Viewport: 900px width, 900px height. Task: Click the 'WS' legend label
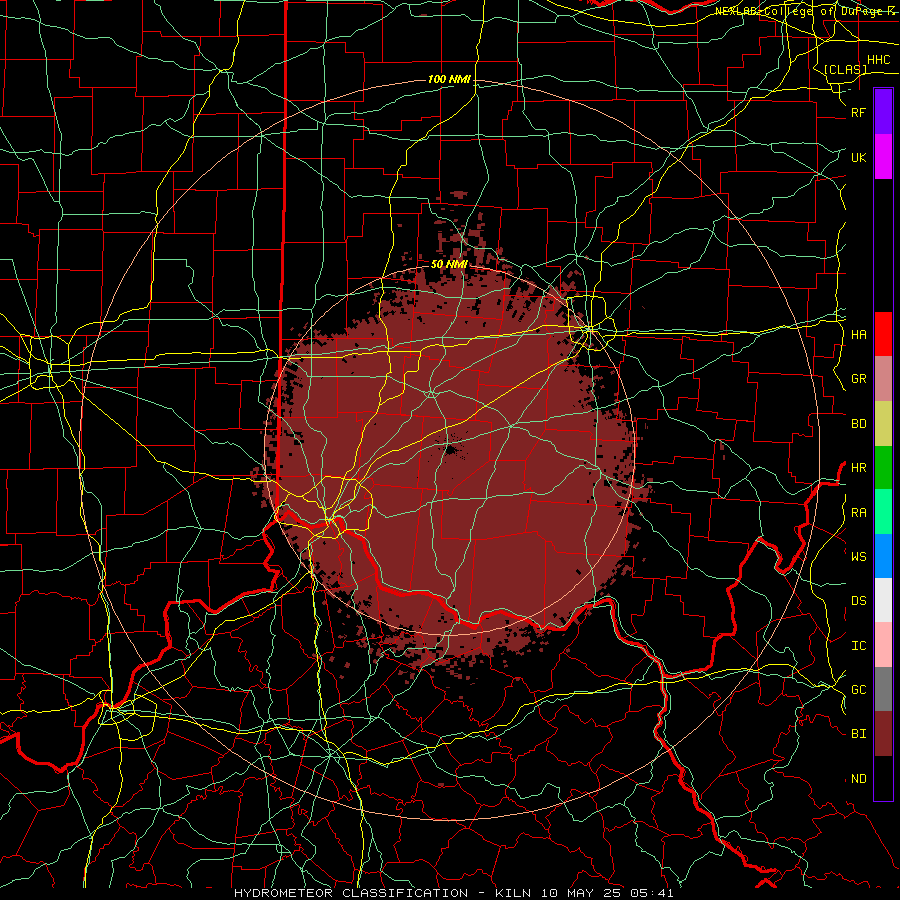(858, 556)
